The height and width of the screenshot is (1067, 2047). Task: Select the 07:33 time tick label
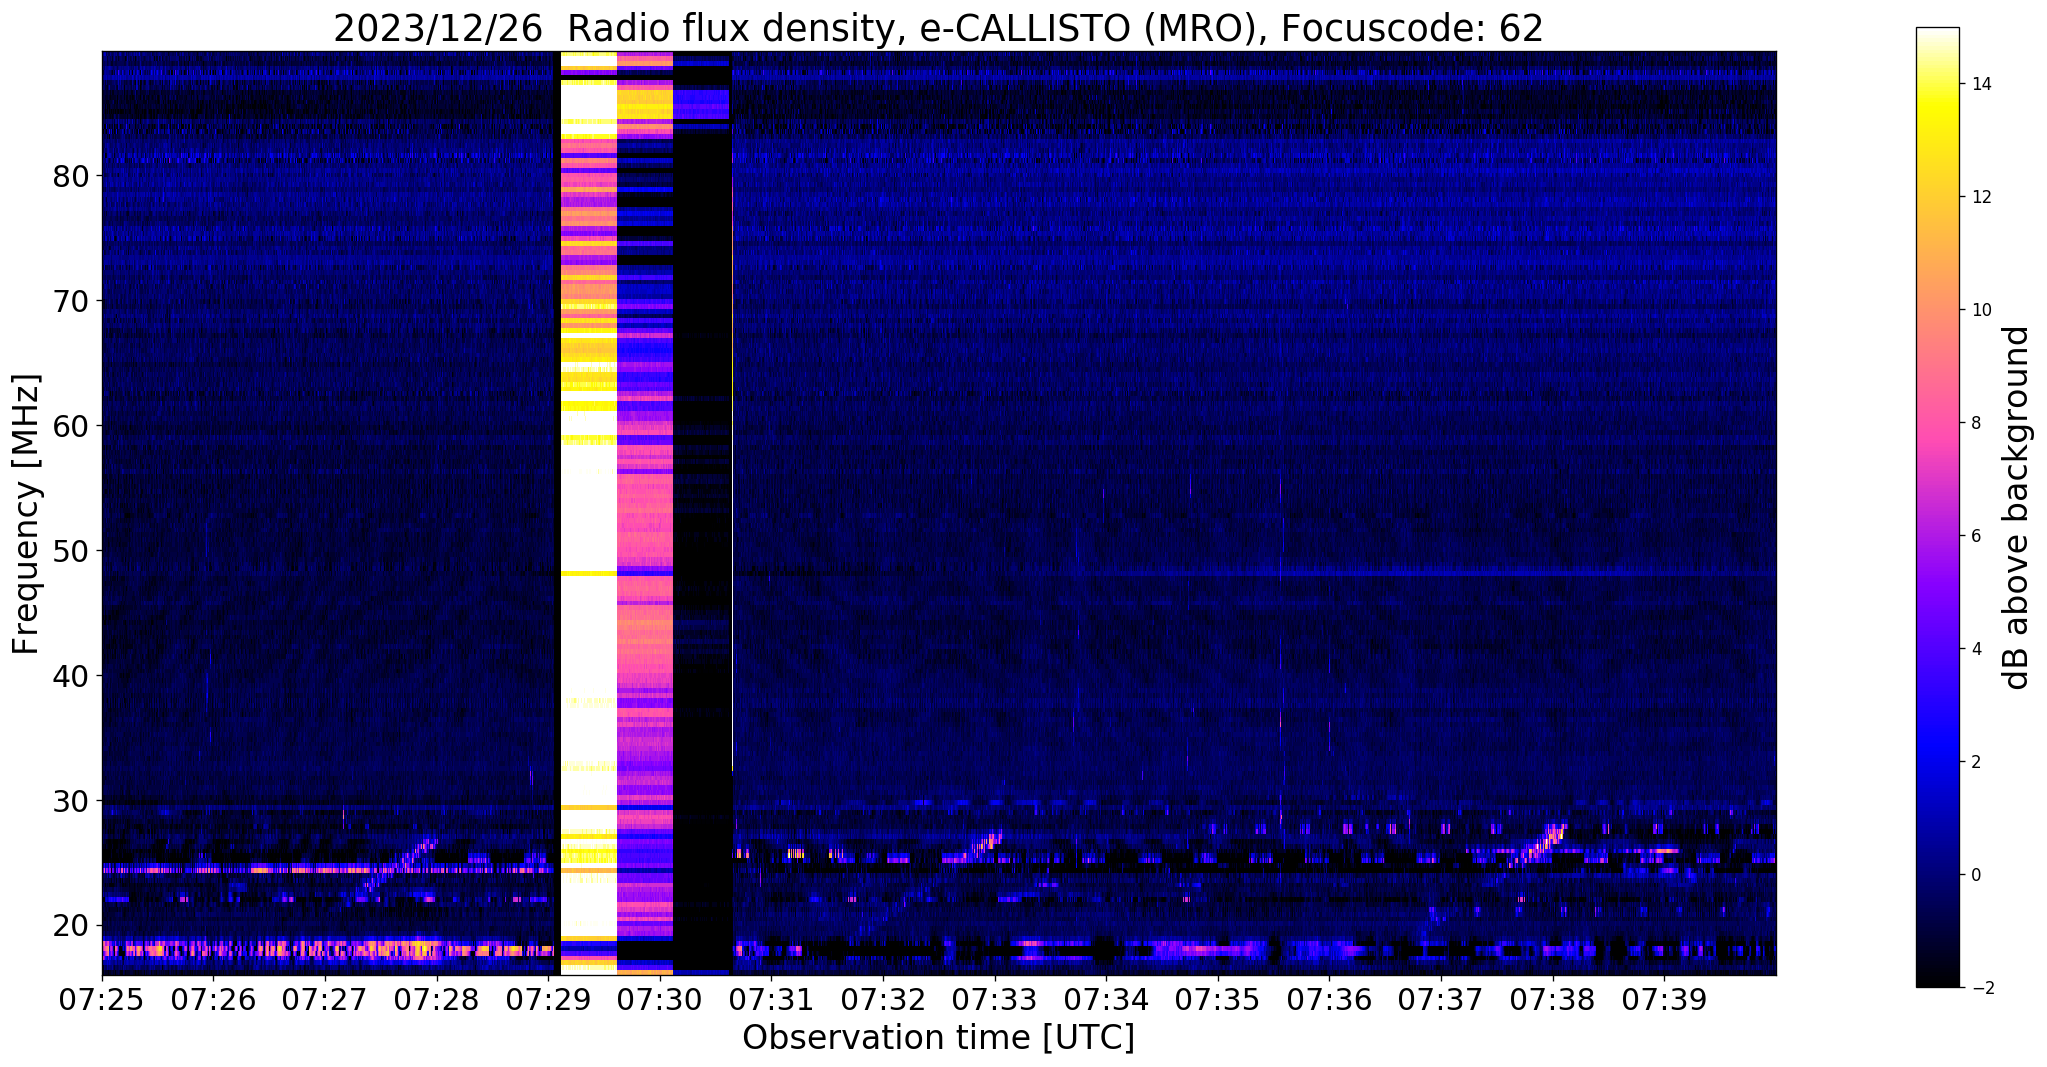click(x=995, y=999)
